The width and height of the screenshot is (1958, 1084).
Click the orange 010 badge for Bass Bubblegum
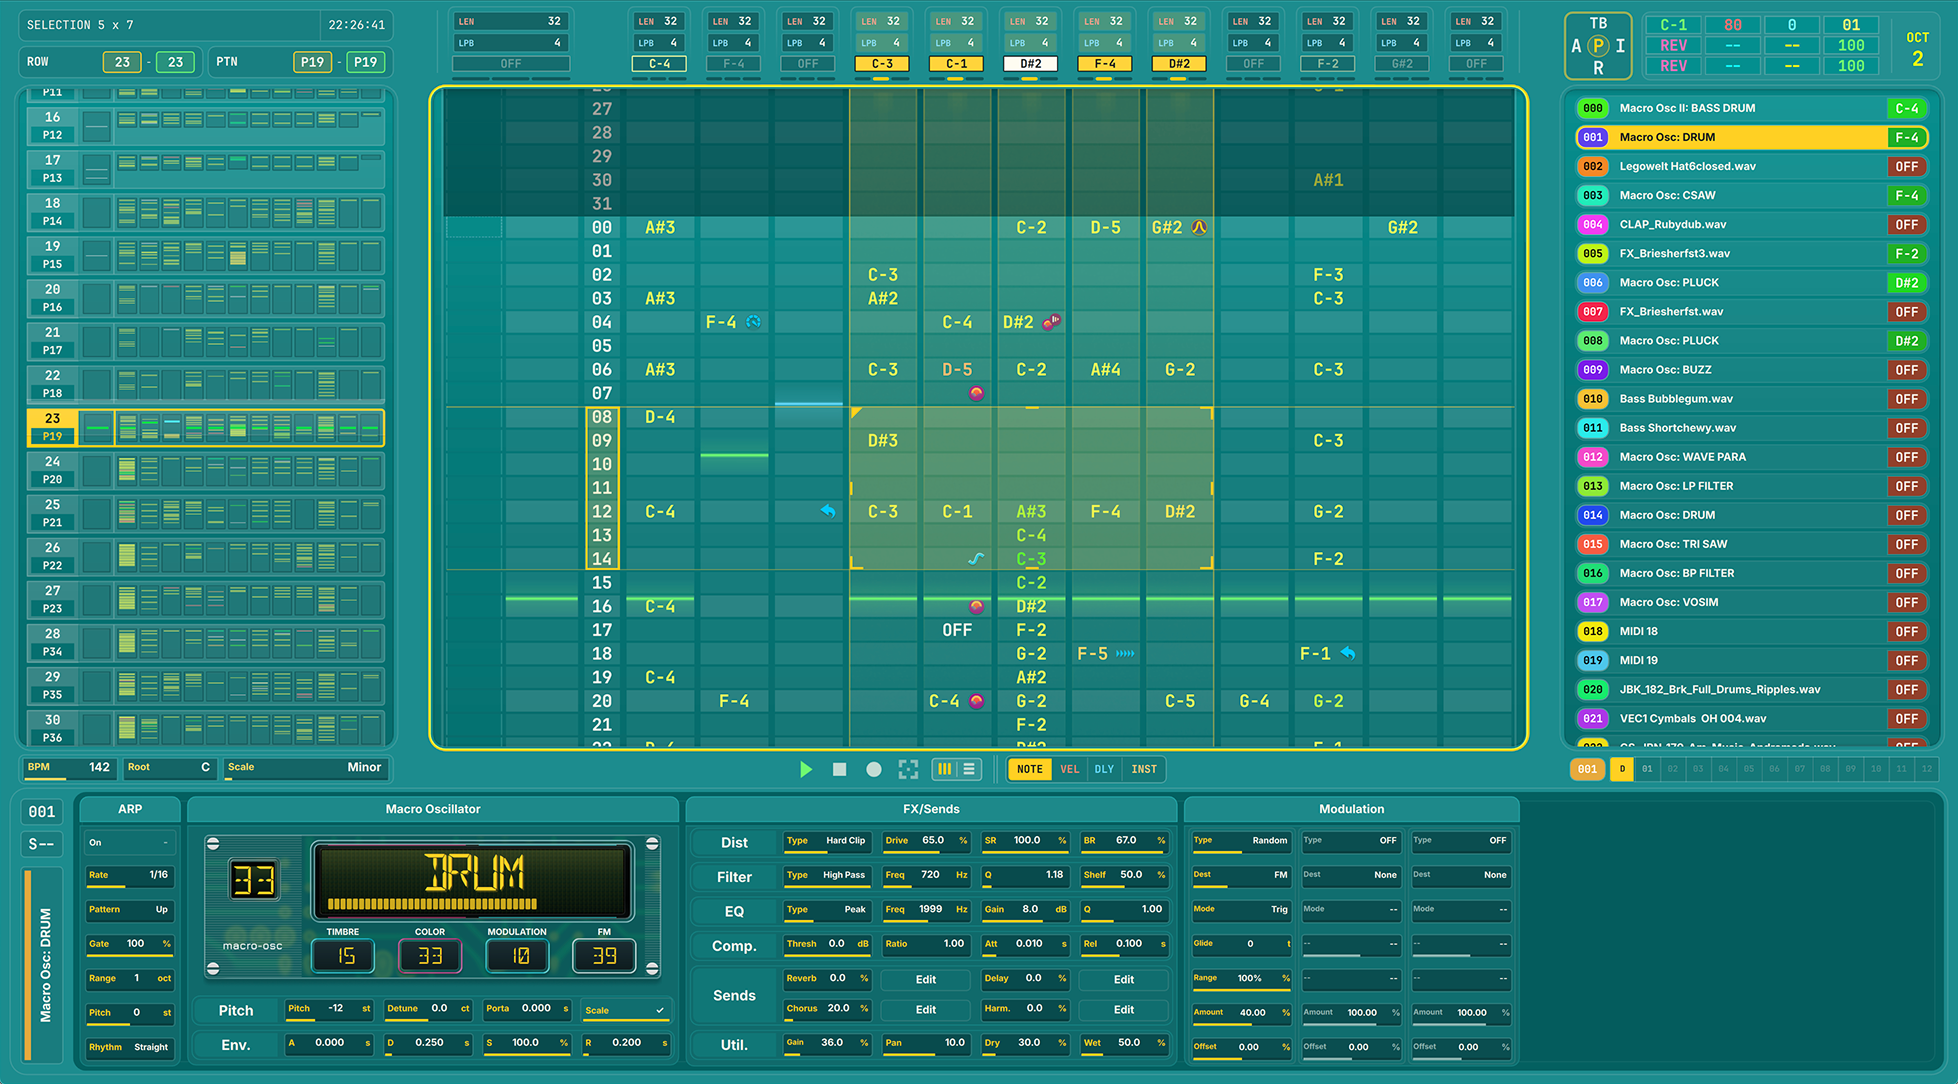pyautogui.click(x=1593, y=399)
